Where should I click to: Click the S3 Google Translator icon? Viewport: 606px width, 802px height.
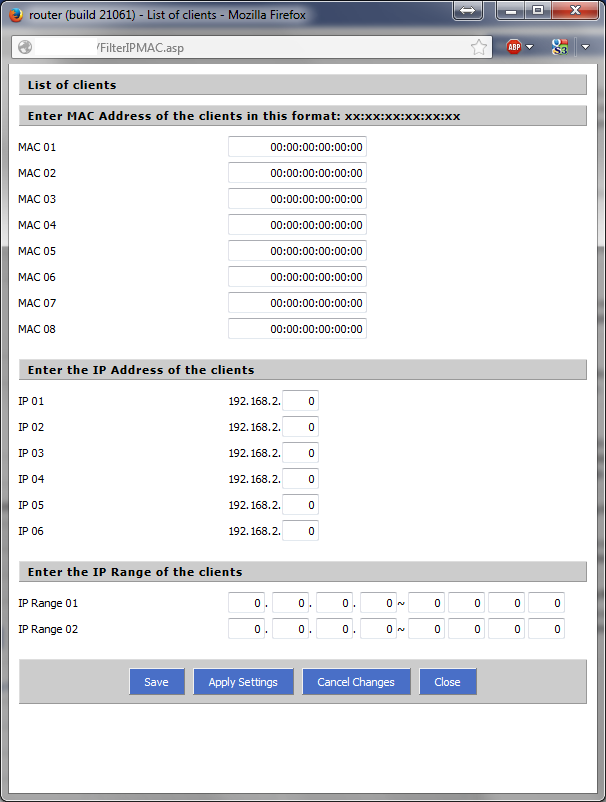[x=559, y=47]
